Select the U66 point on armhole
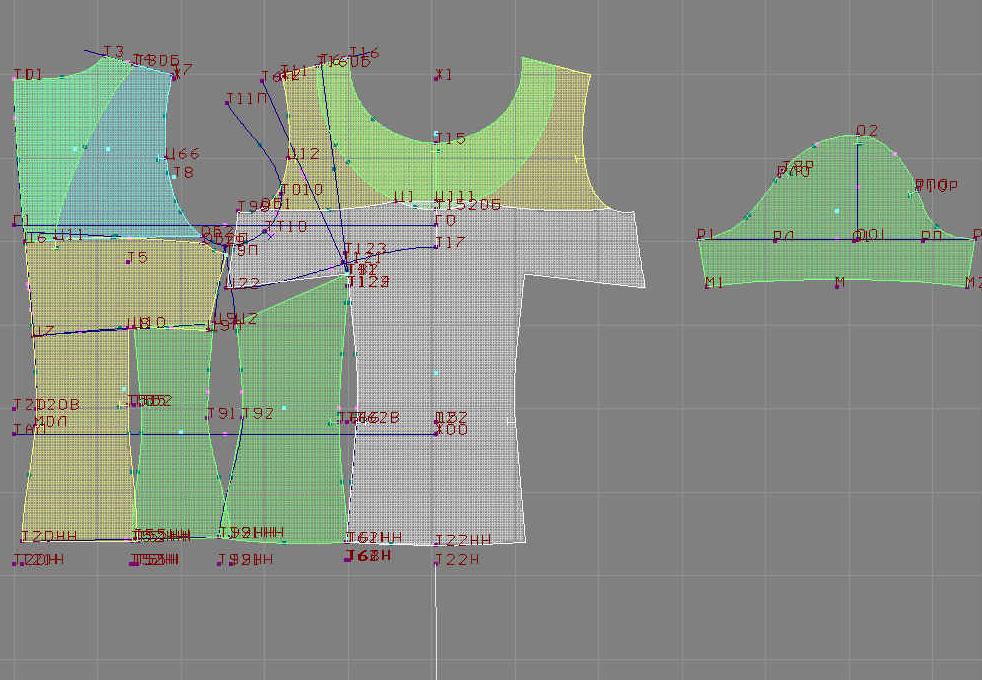The width and height of the screenshot is (982, 680). pos(182,153)
